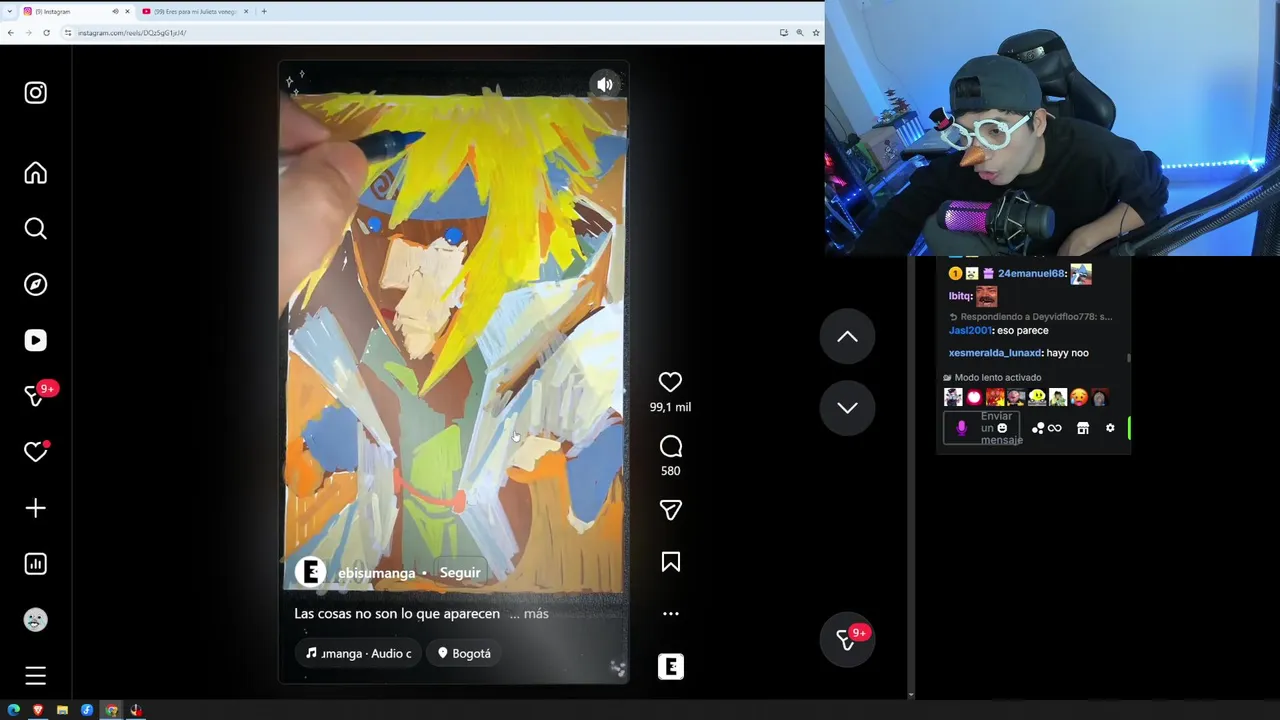Open the three-dot options for the reel

click(x=670, y=614)
